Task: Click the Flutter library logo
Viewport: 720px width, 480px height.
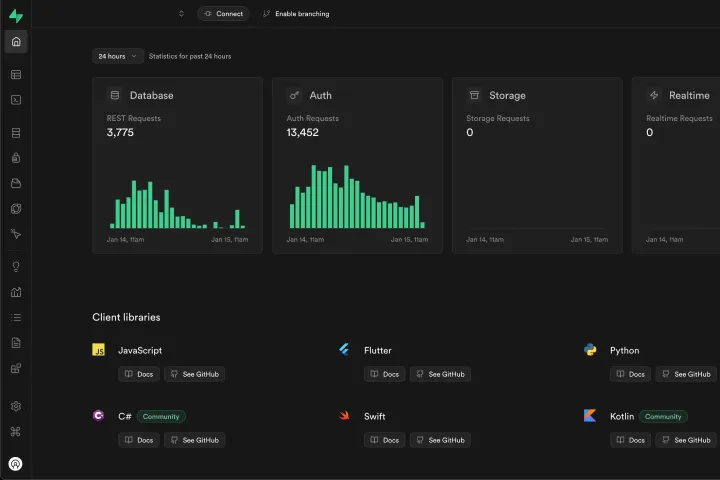Action: 344,350
